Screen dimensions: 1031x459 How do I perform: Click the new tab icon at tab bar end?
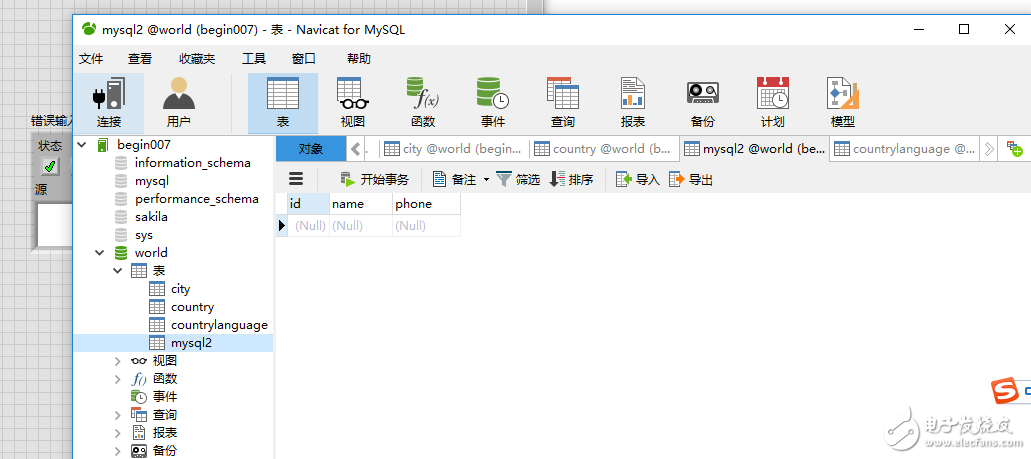click(x=1015, y=149)
